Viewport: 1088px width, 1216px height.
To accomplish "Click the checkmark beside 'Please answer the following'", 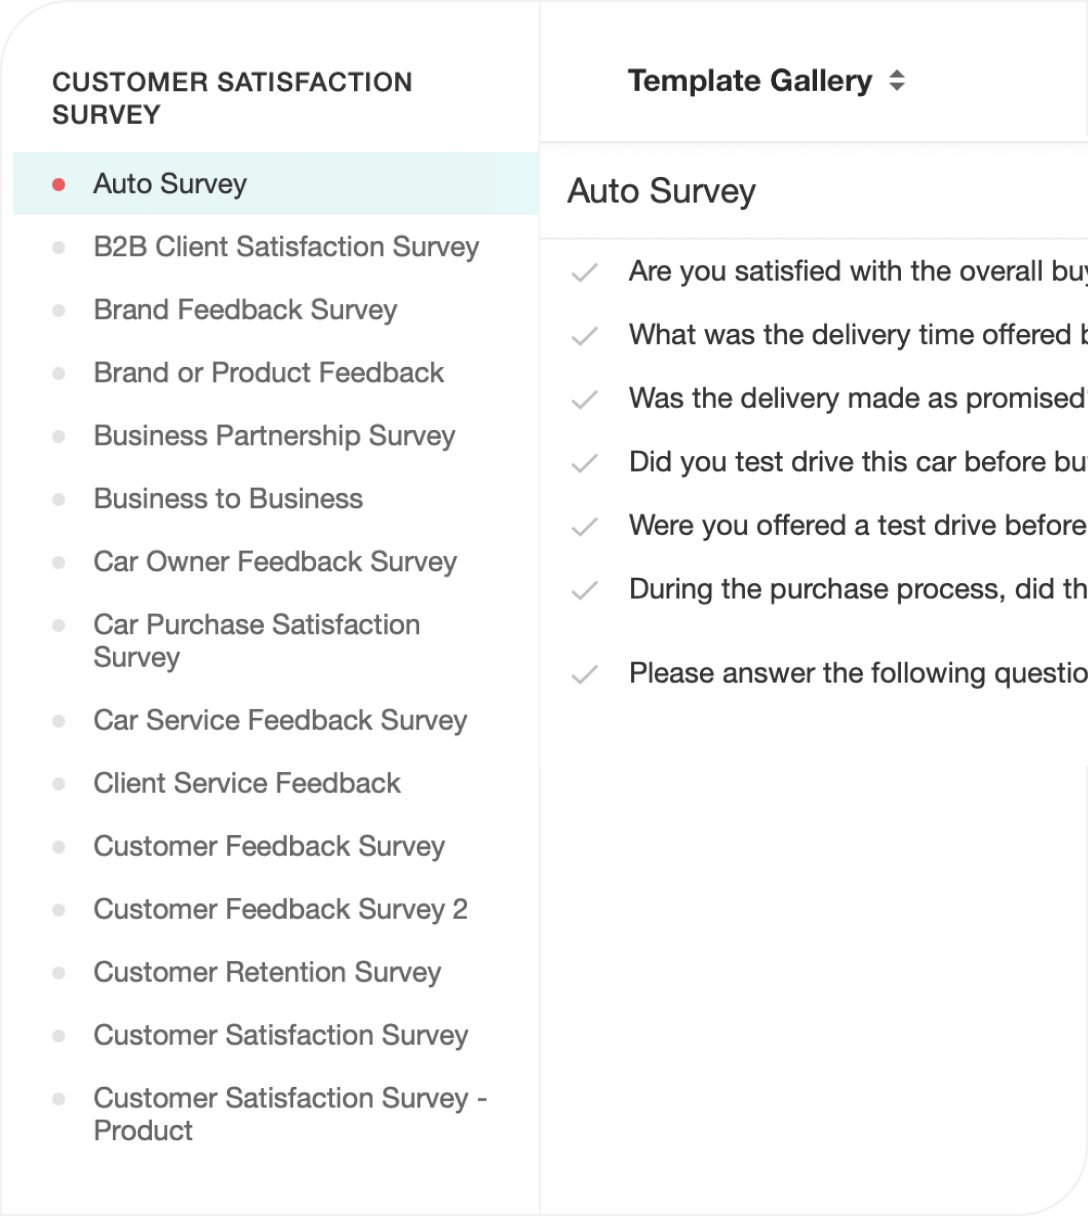I will (584, 674).
